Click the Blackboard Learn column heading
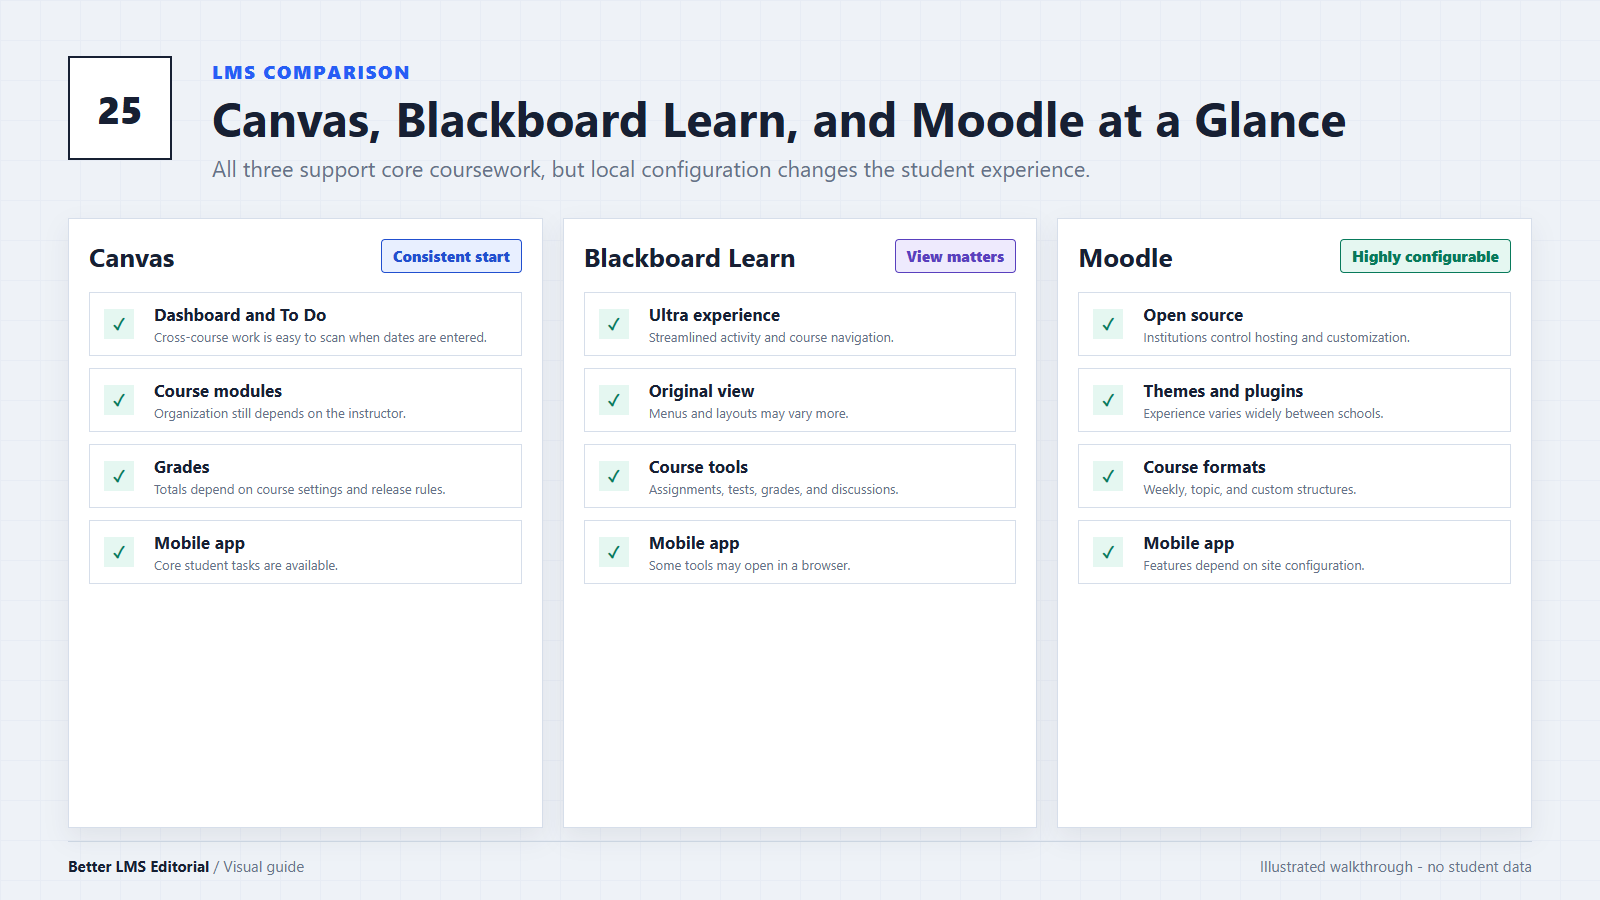Viewport: 1600px width, 900px height. [x=690, y=258]
